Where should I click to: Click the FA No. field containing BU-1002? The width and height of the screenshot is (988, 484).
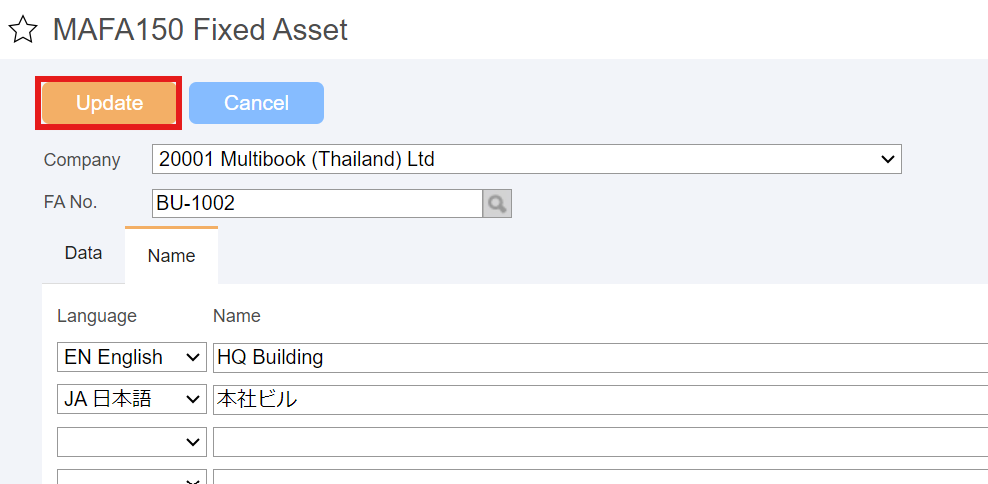click(x=318, y=204)
